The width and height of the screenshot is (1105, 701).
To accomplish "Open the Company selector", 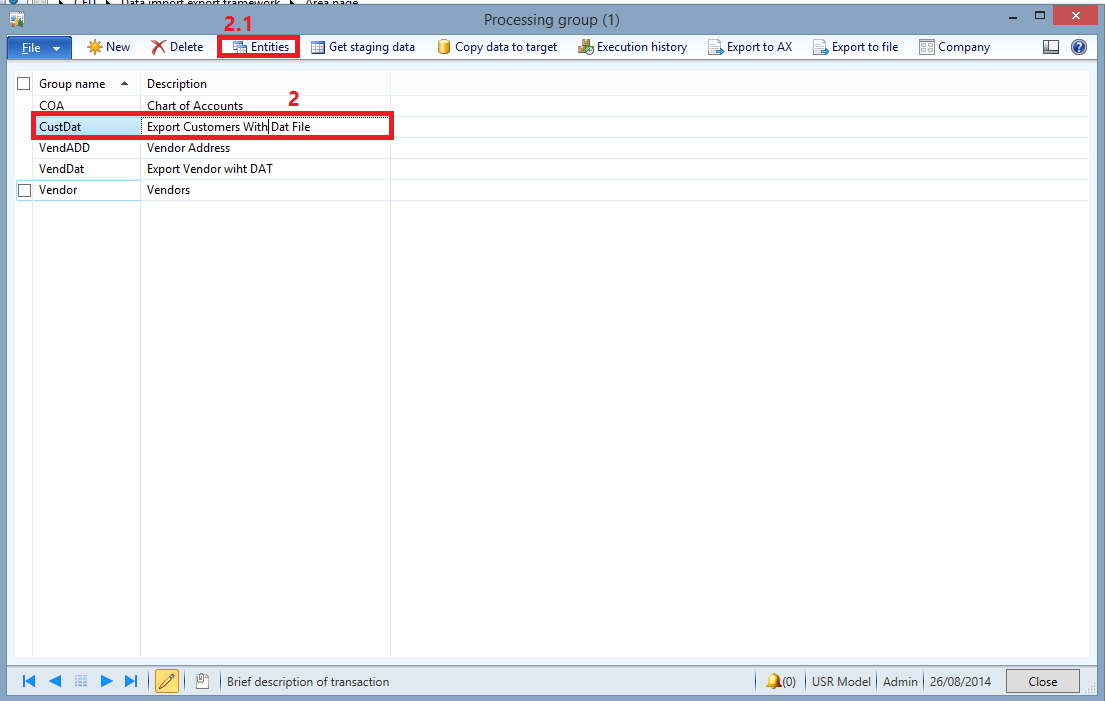I will click(x=953, y=46).
